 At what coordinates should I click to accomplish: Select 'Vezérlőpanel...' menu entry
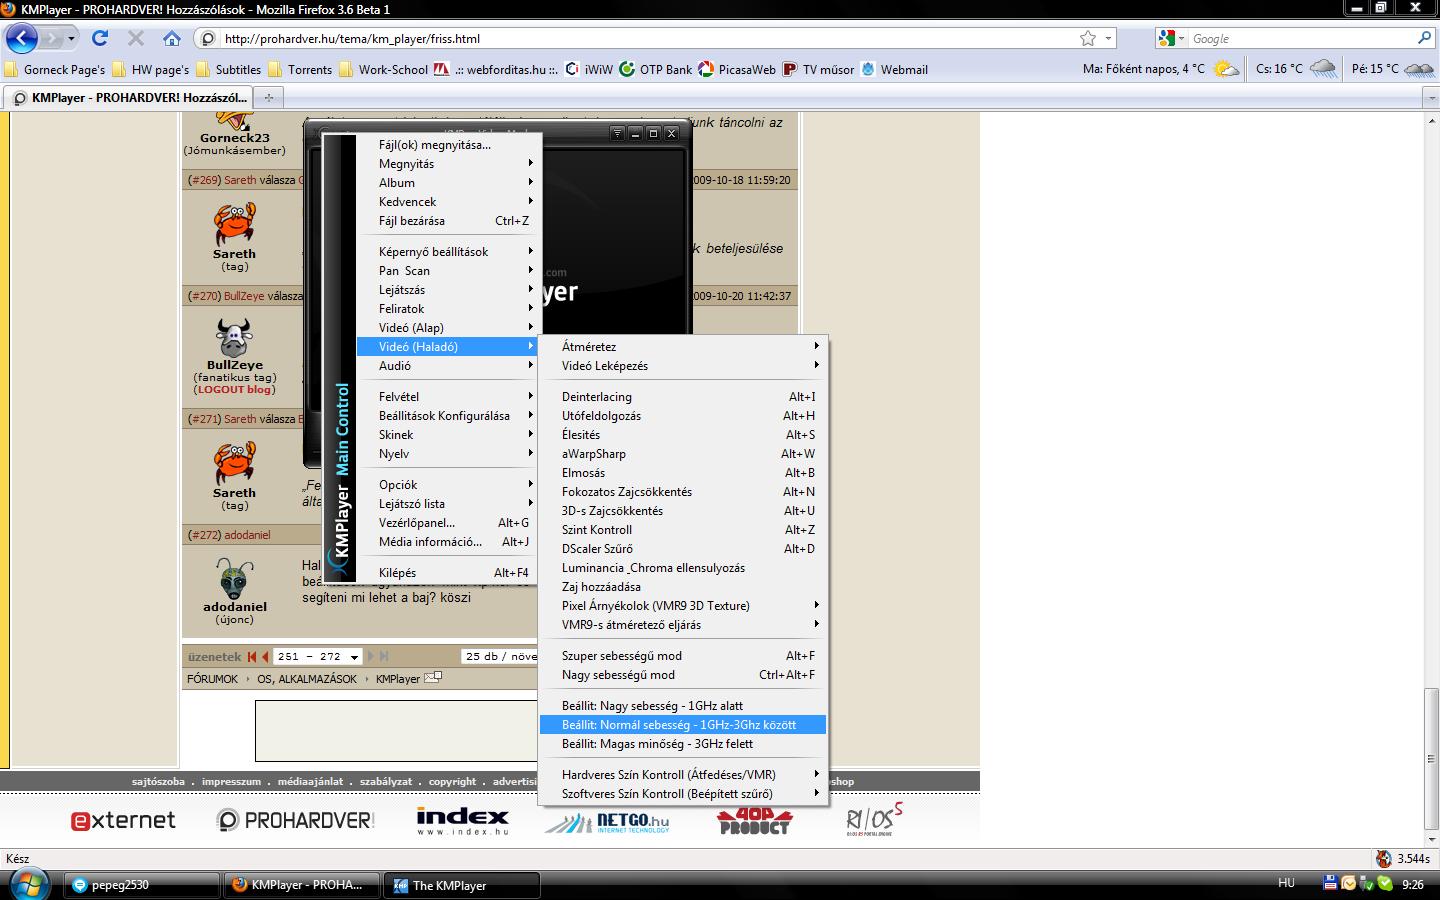point(450,523)
